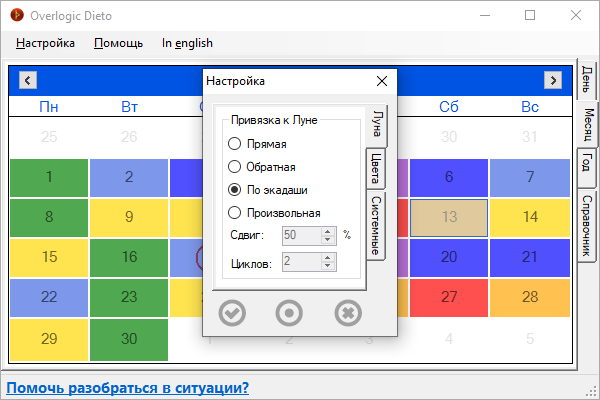Click the Overlogic Dieto app icon
This screenshot has height=400, width=600.
17,15
